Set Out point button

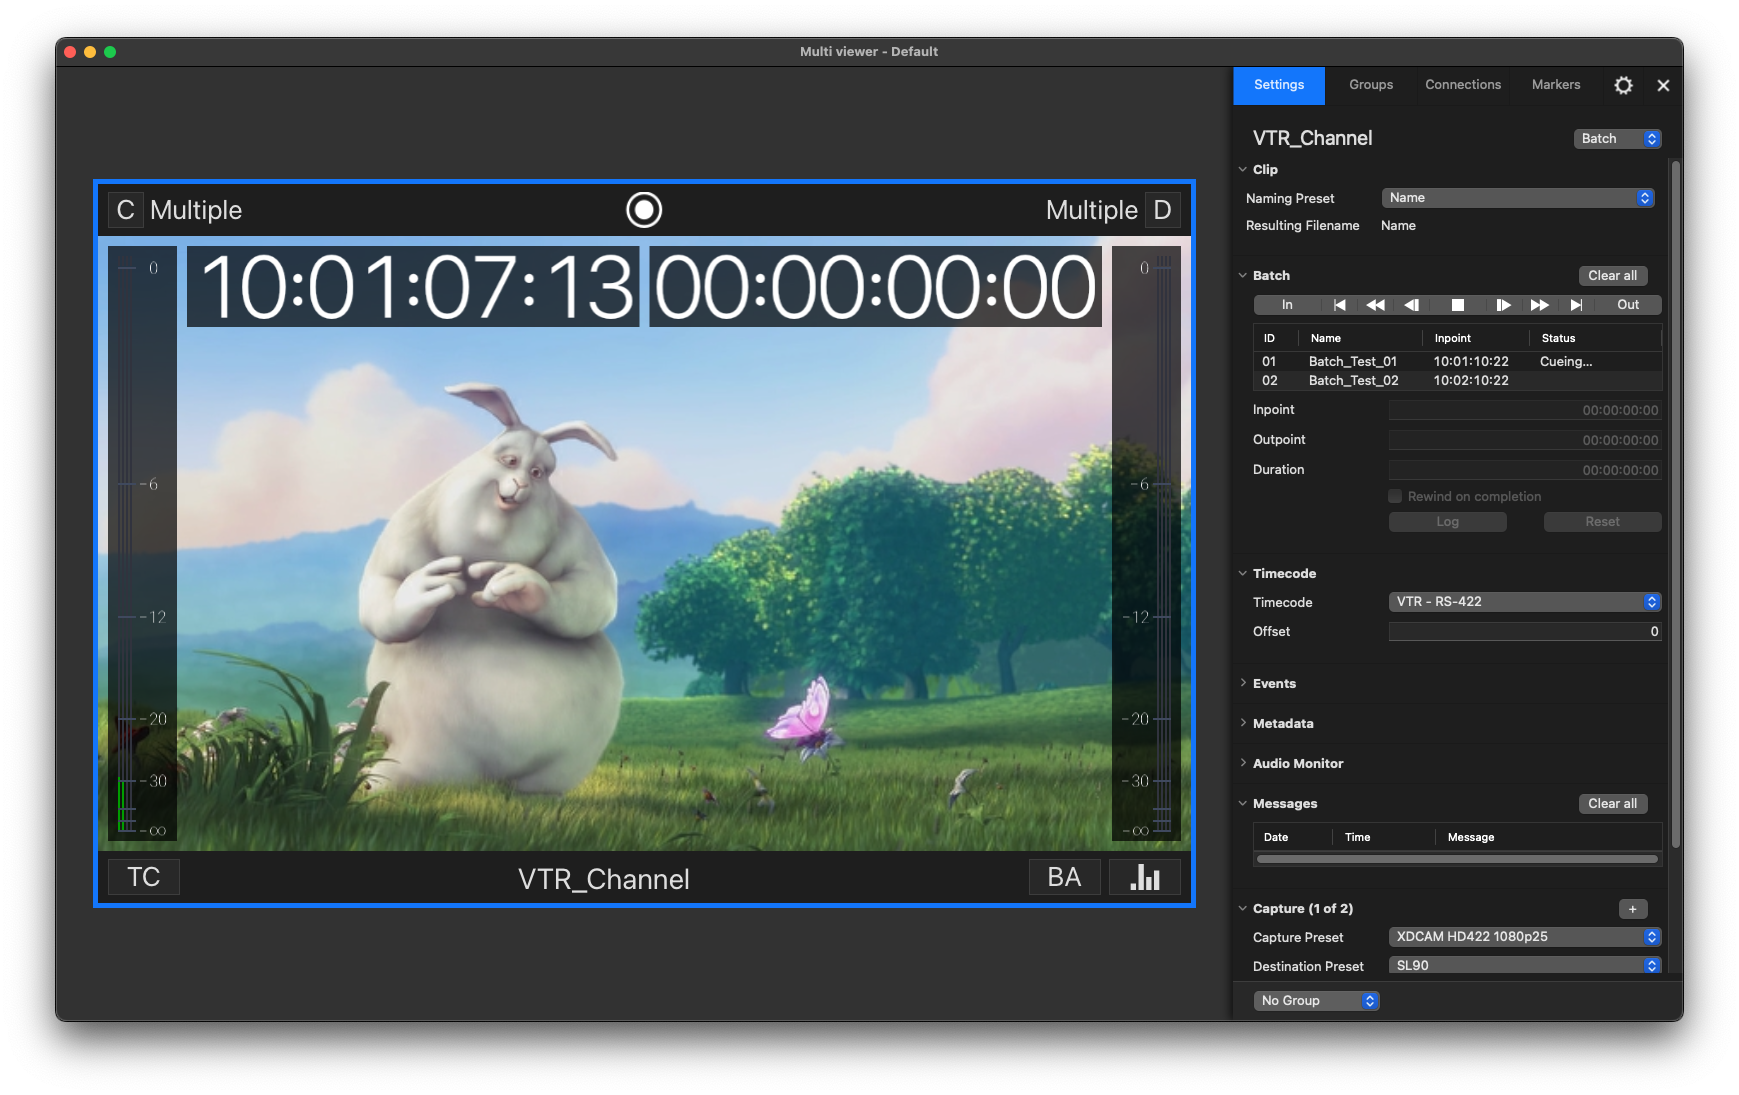tap(1628, 305)
